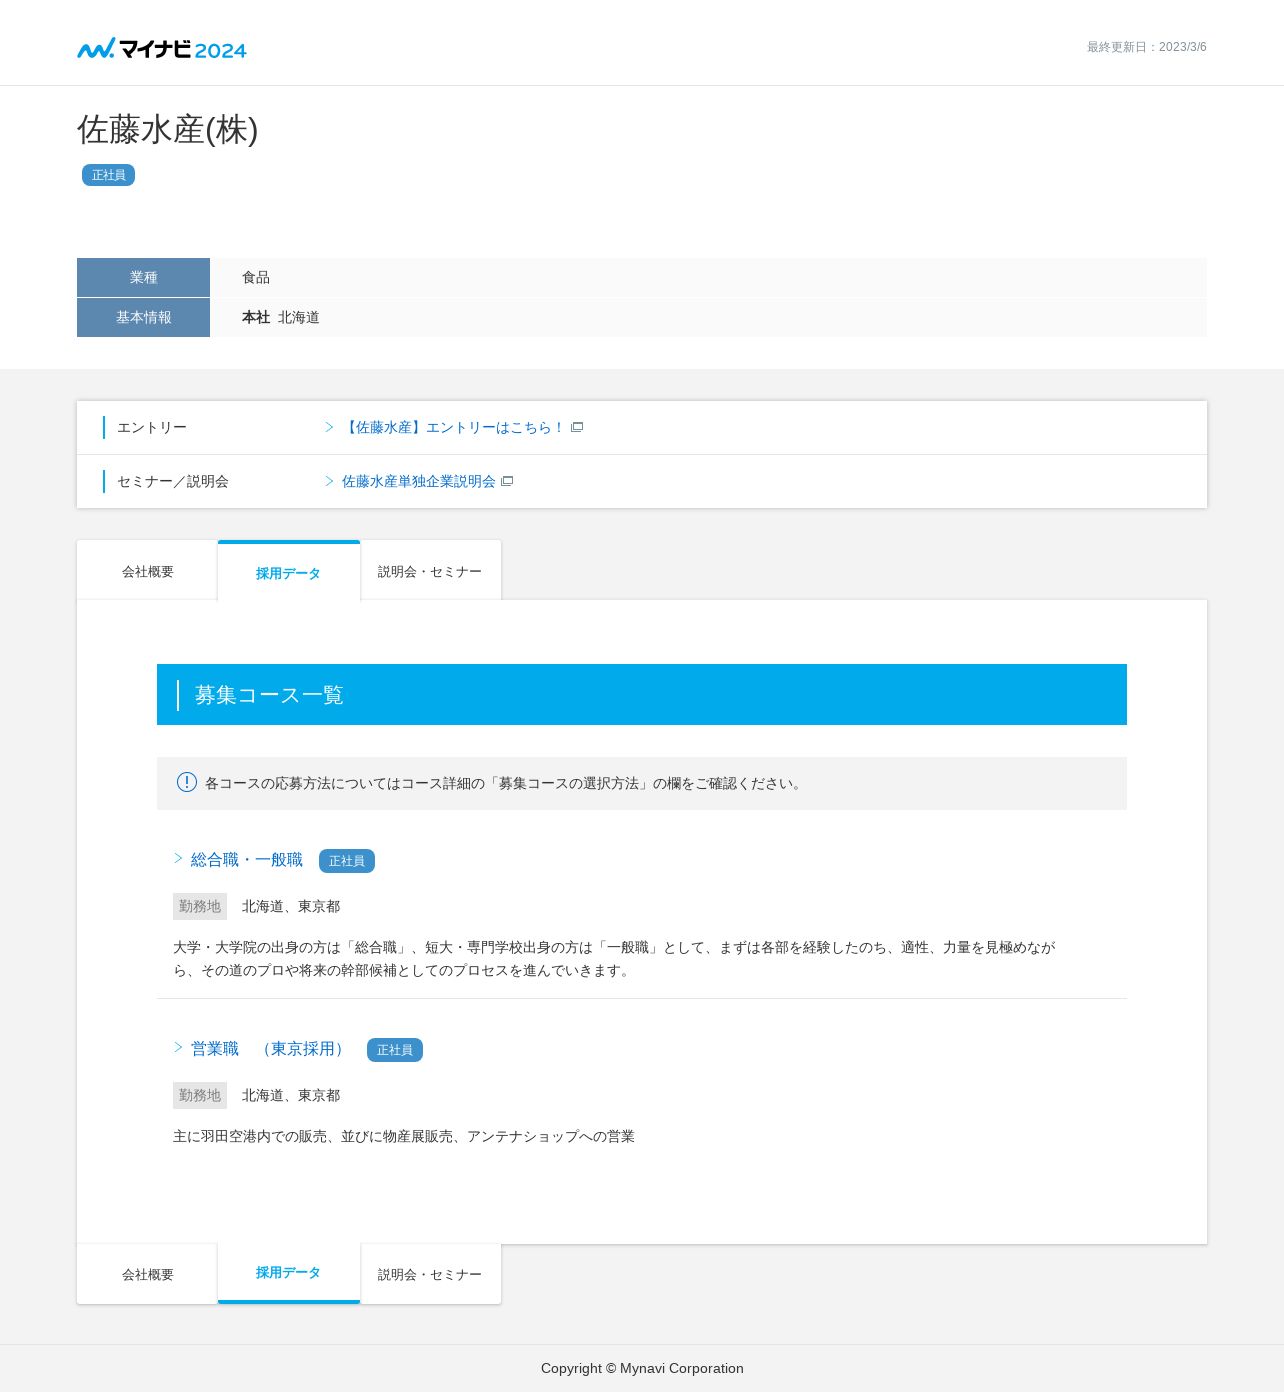1284x1392 pixels.
Task: Click the 佐藤水産(株) company heading
Action: (x=168, y=130)
